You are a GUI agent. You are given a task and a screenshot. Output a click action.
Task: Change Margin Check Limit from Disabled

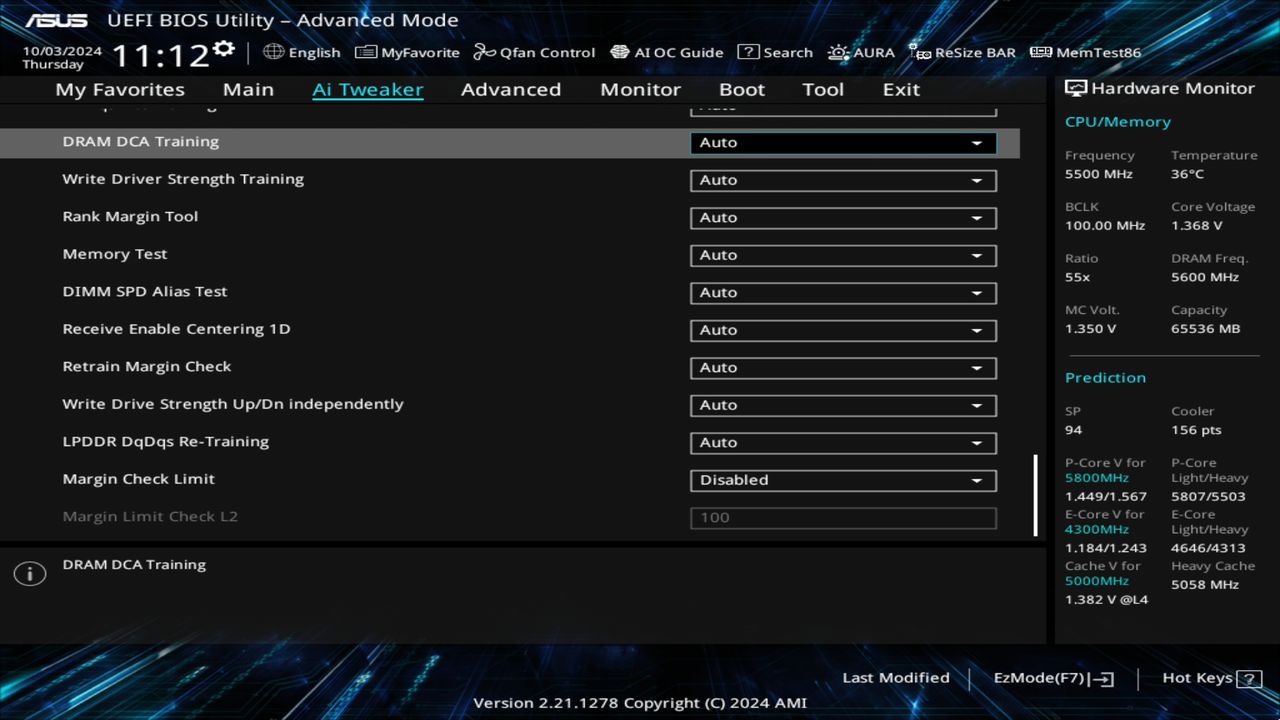tap(843, 480)
